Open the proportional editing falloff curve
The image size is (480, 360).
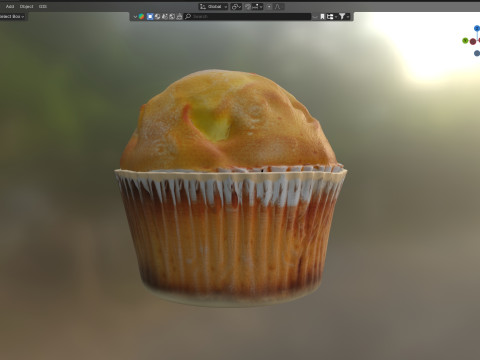pyautogui.click(x=277, y=7)
